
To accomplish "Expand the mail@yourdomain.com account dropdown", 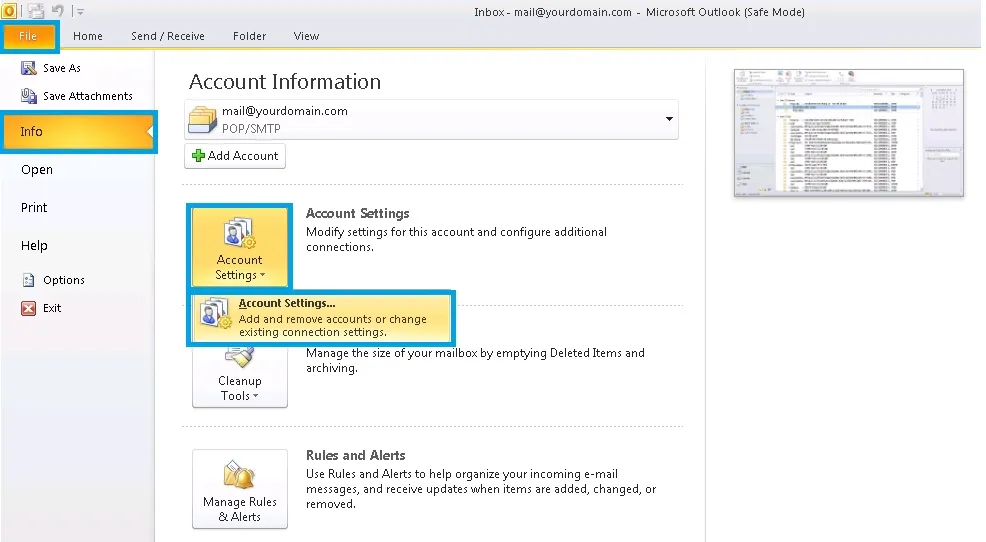I will point(668,119).
